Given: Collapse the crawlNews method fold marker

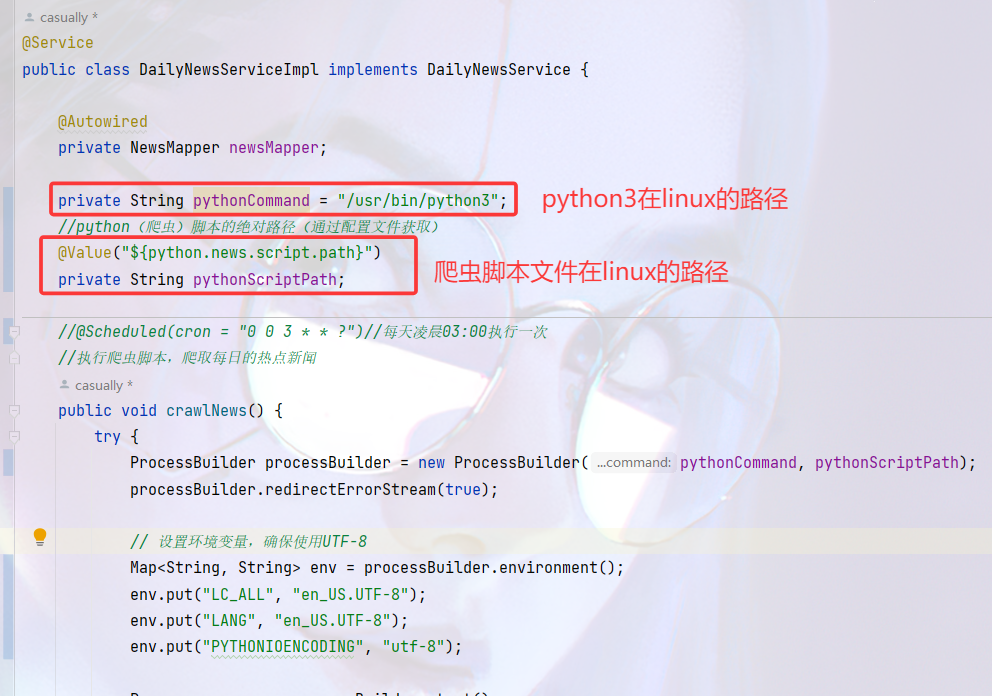Looking at the screenshot, I should pos(15,411).
